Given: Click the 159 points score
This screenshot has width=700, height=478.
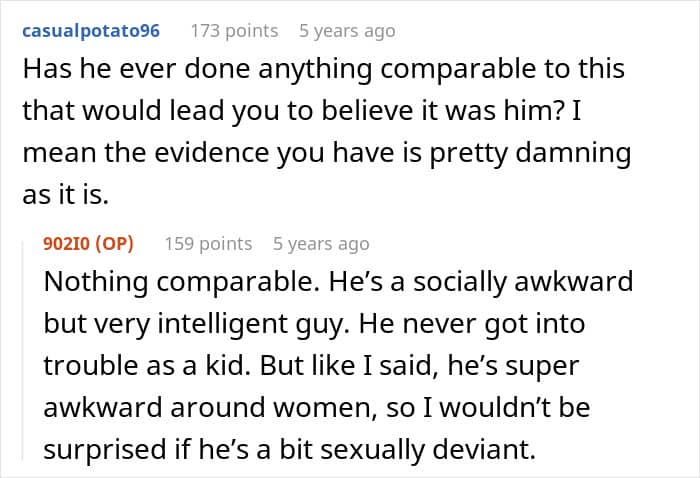Looking at the screenshot, I should (x=208, y=243).
